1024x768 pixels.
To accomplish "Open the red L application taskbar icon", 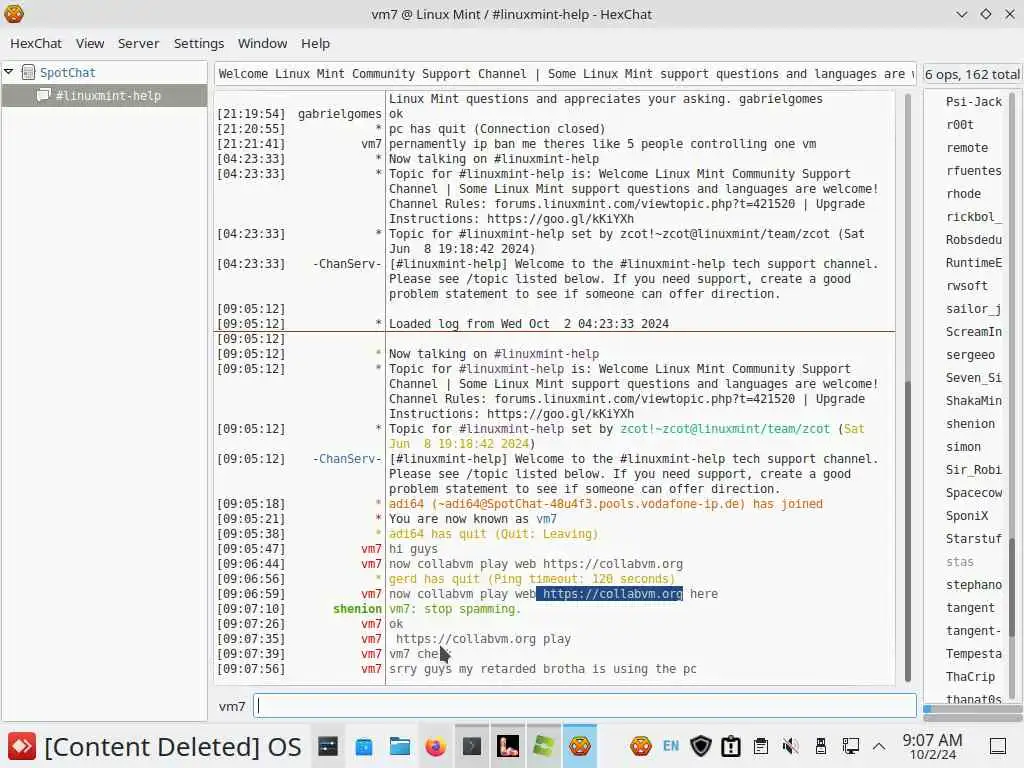I will tap(507, 746).
